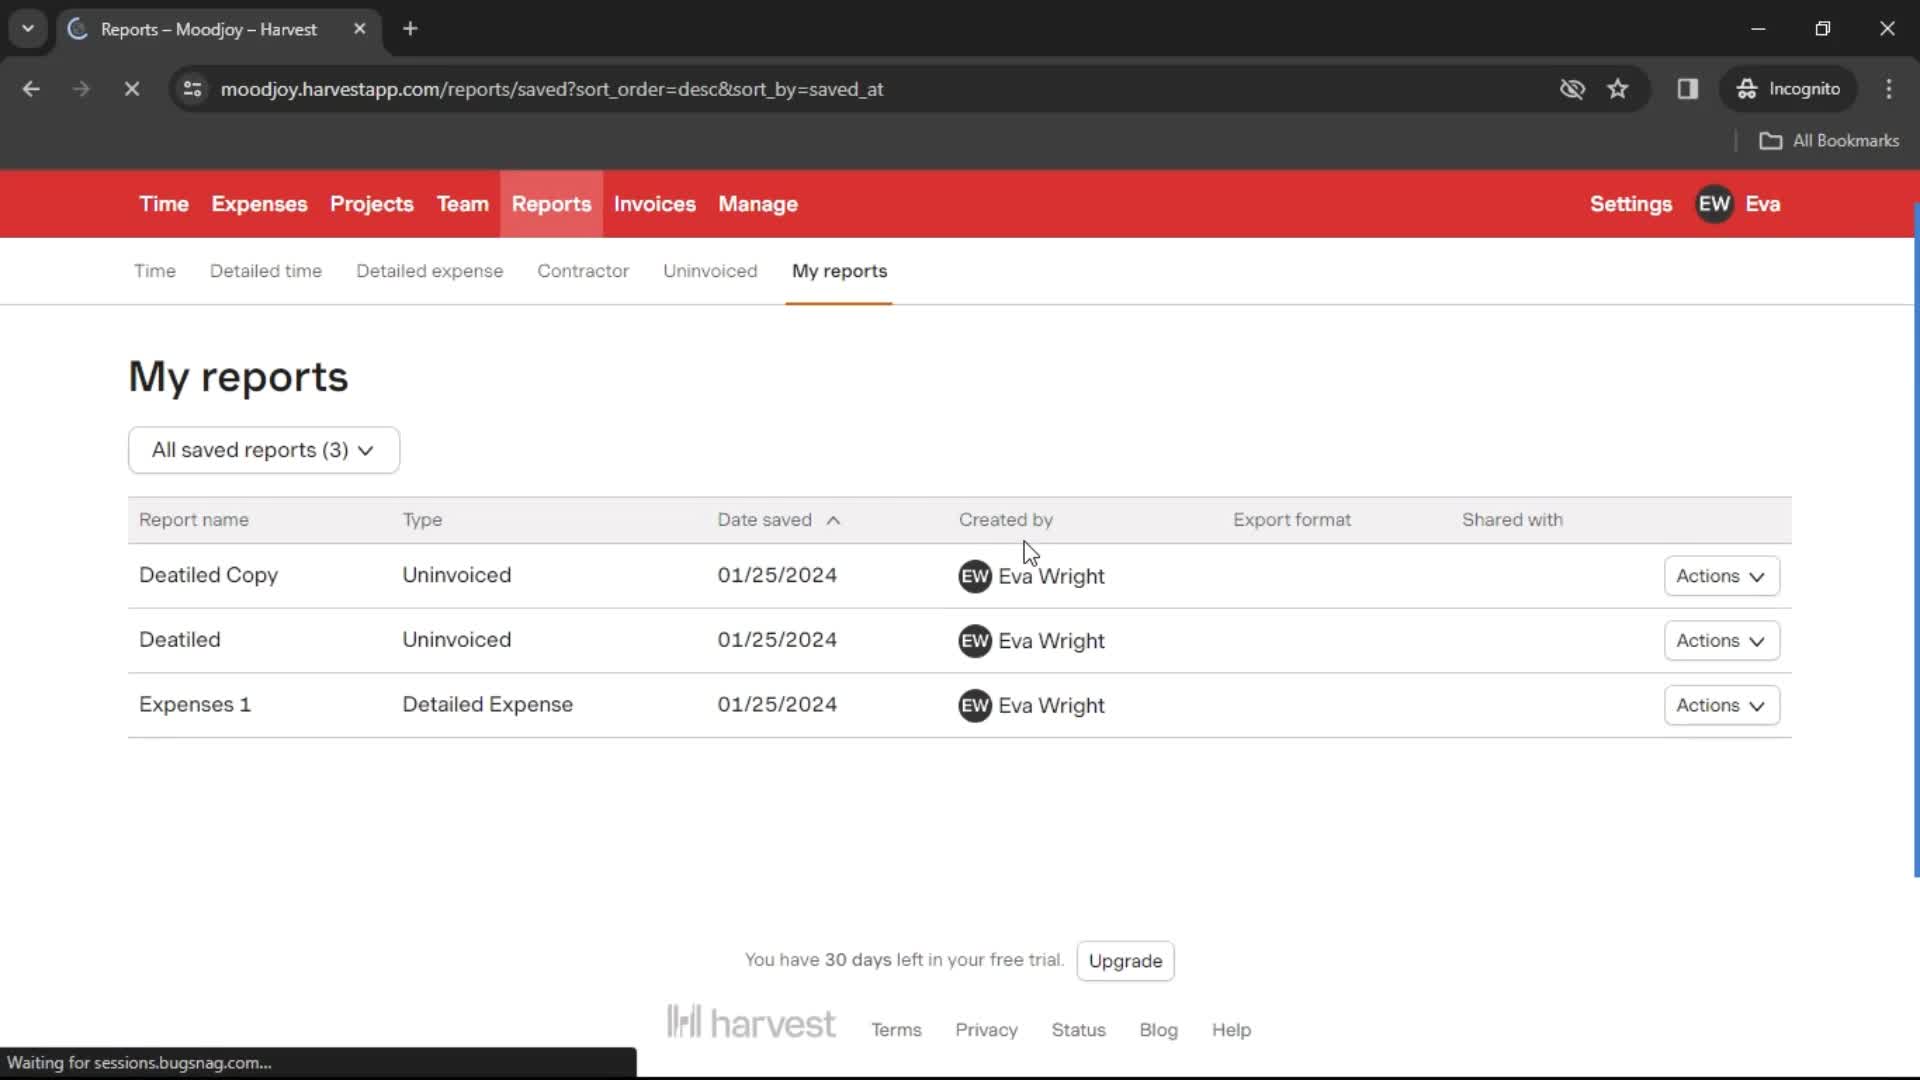Select Reports in the main navigation
The height and width of the screenshot is (1080, 1920).
551,204
